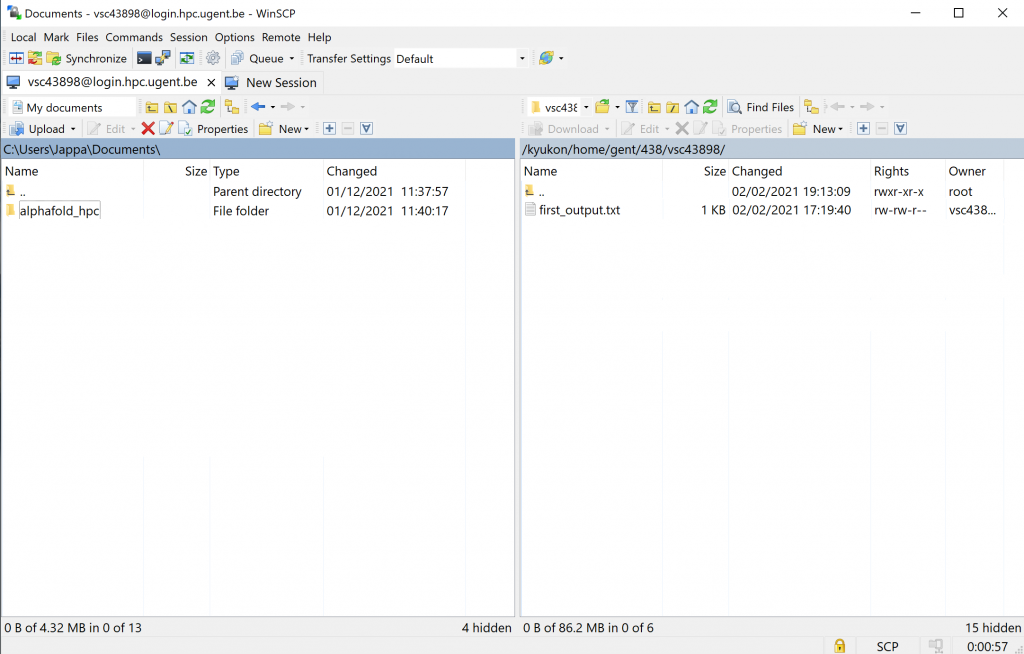Open the My documents drive dropdown
Screen dimensions: 1024x654
pyautogui.click(x=72, y=107)
